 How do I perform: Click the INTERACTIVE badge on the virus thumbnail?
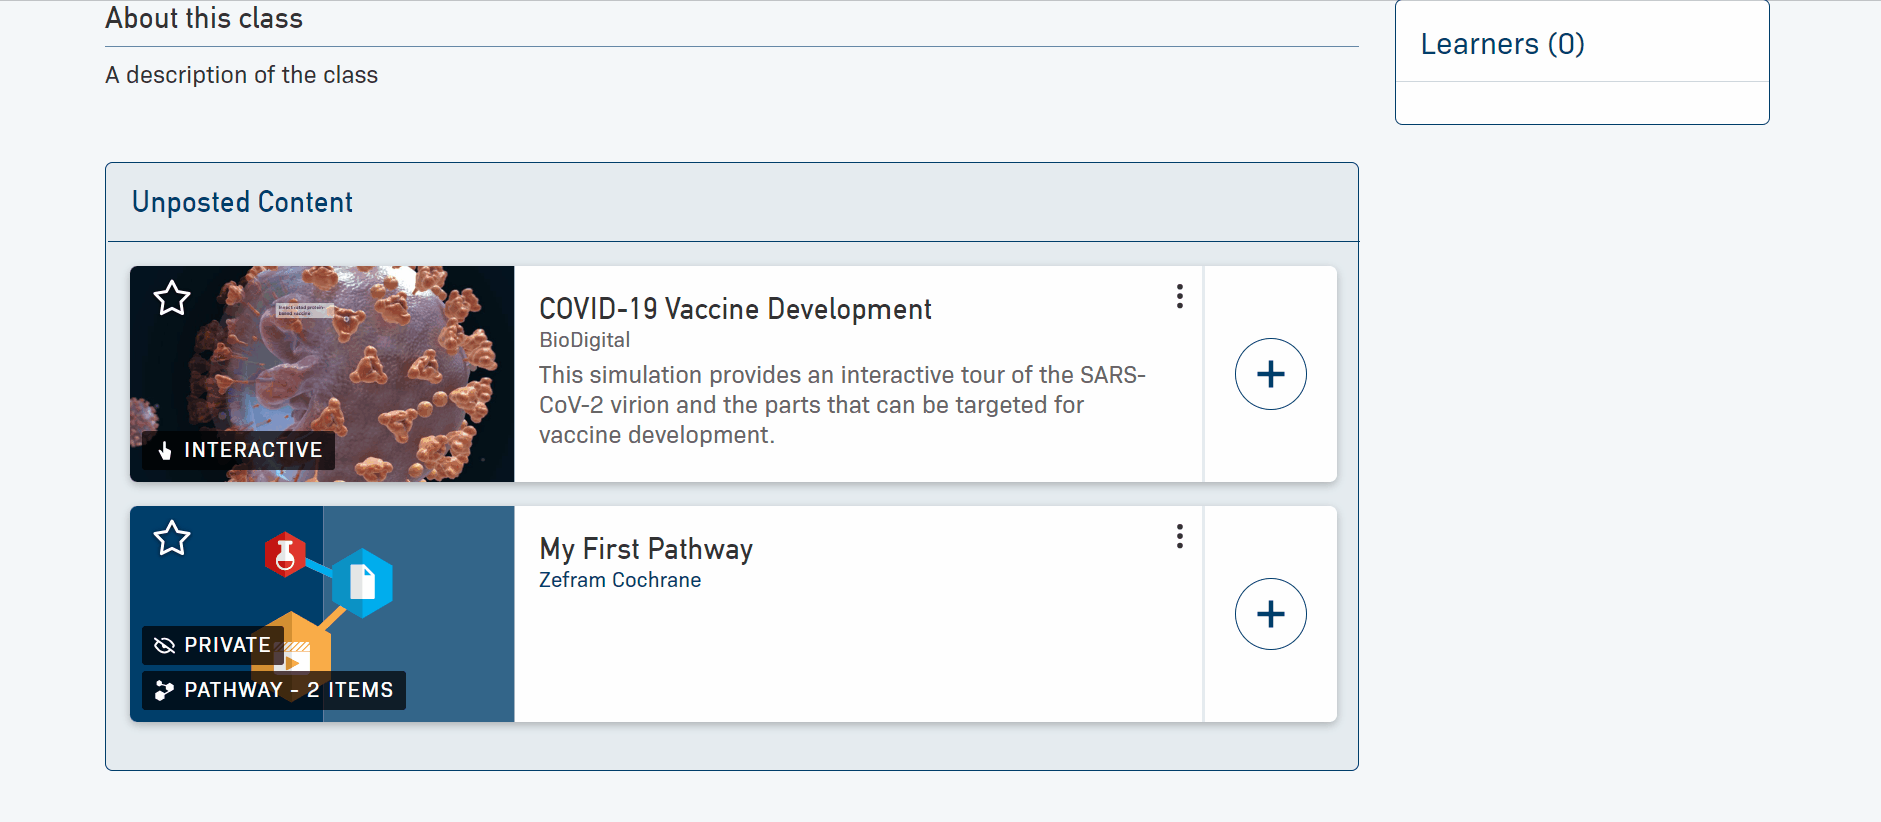[x=239, y=450]
